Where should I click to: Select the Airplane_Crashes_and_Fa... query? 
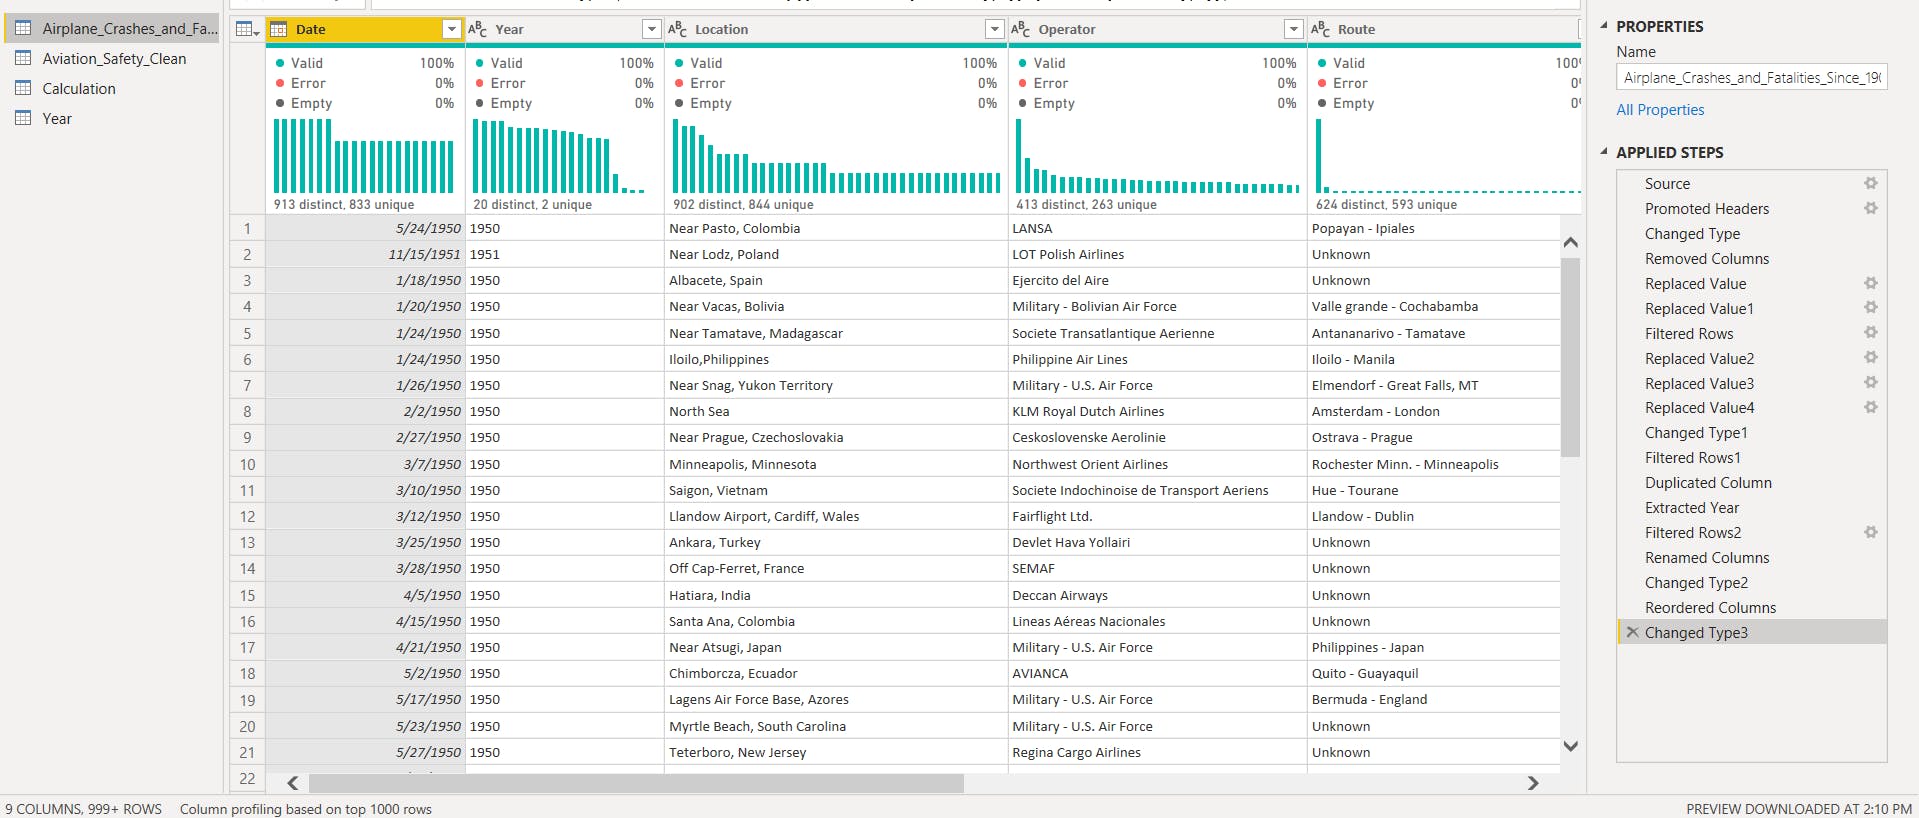pos(112,28)
